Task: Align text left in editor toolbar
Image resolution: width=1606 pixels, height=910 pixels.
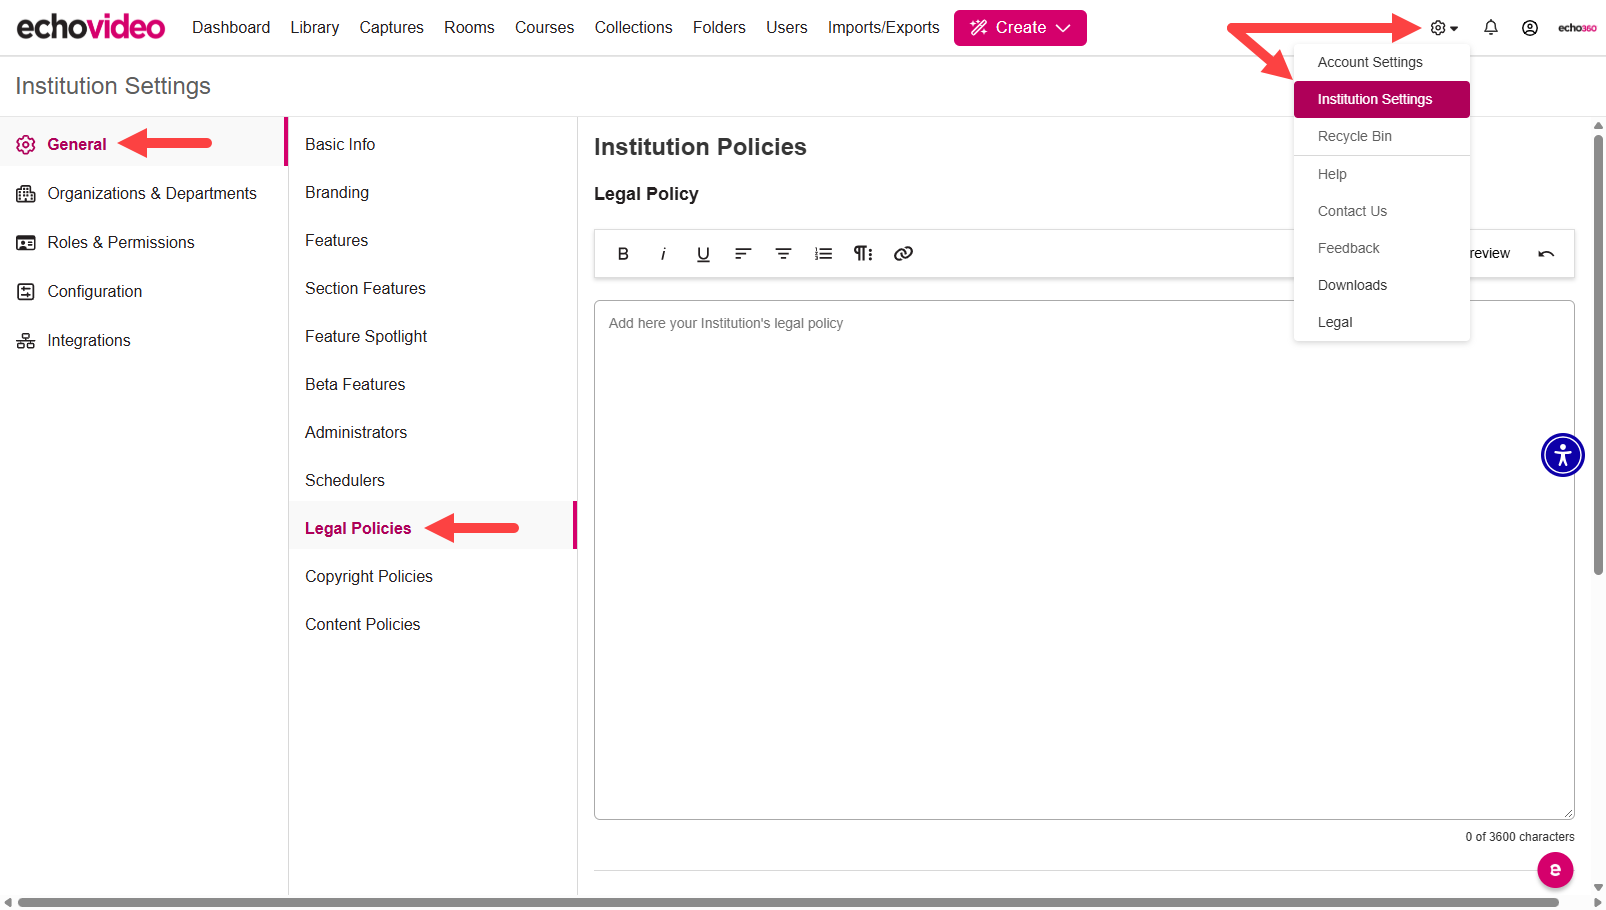Action: [x=743, y=254]
